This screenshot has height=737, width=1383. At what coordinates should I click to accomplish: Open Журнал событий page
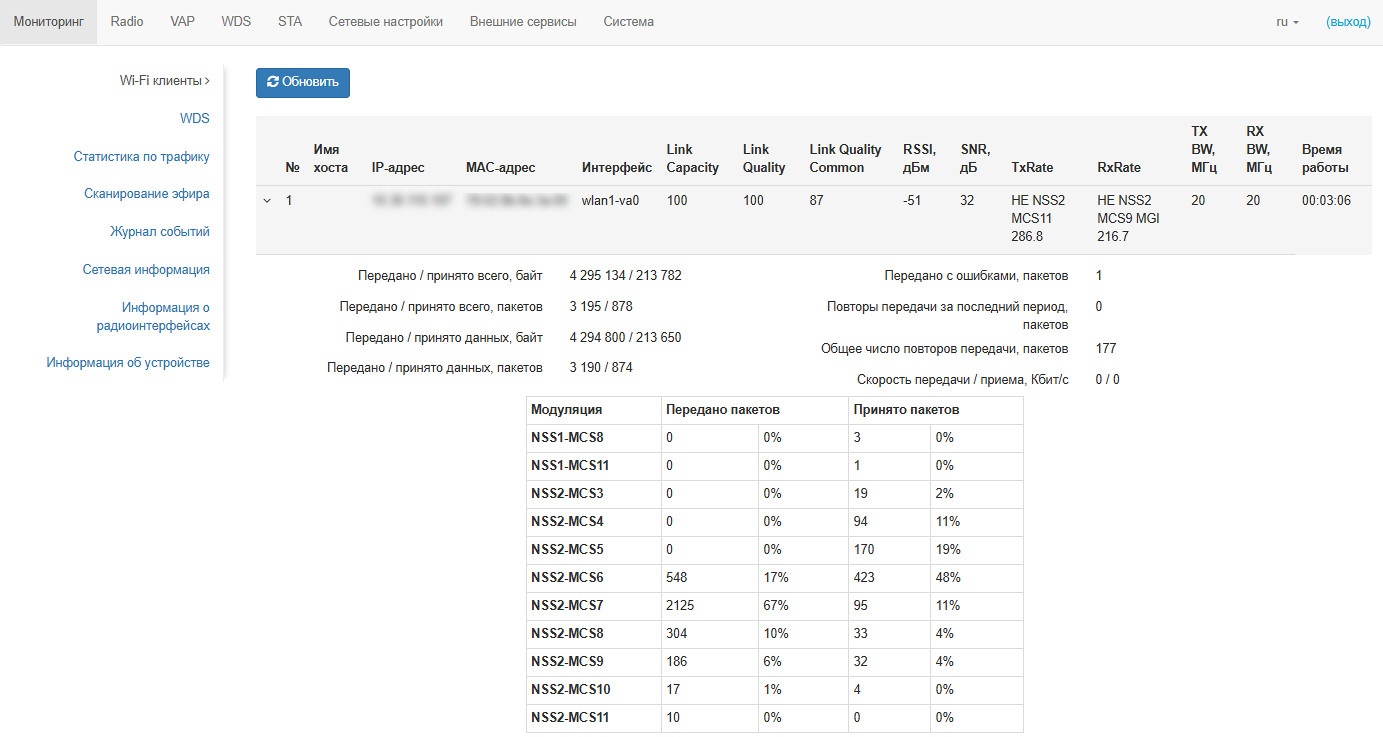(x=160, y=232)
